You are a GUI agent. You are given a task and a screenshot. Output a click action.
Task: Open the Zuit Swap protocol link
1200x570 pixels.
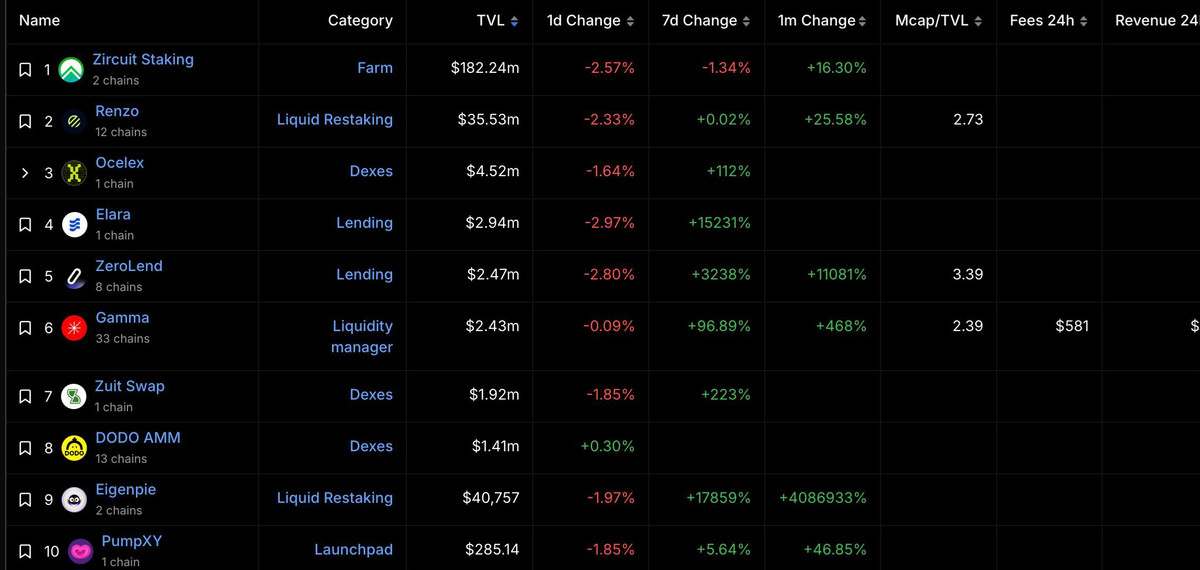coord(129,386)
